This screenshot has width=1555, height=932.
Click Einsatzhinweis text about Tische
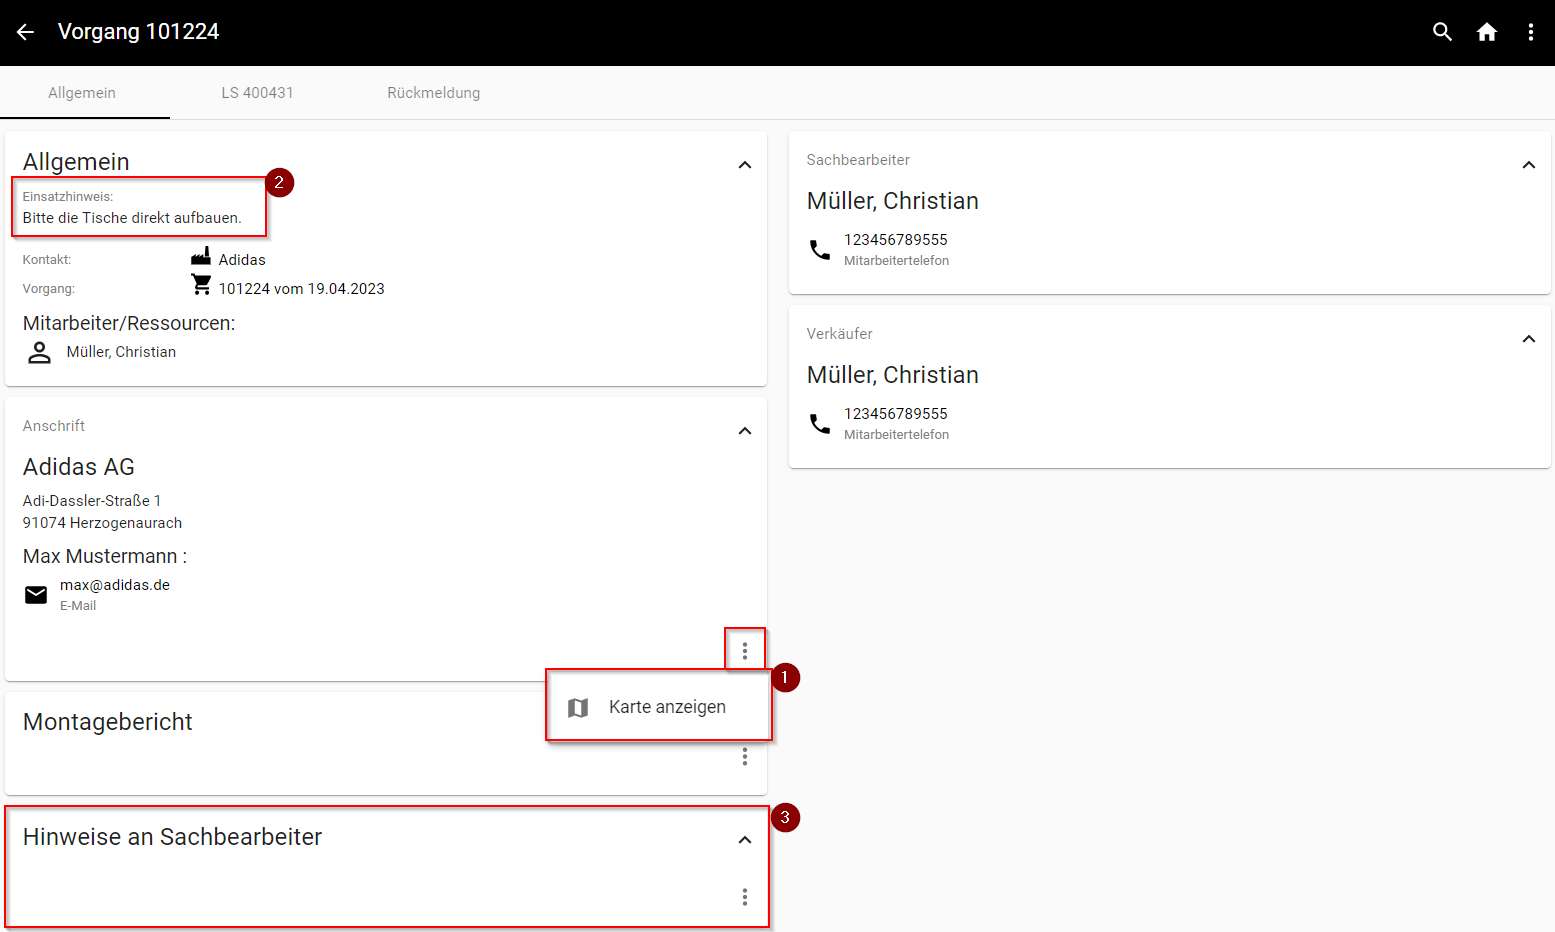(x=132, y=218)
